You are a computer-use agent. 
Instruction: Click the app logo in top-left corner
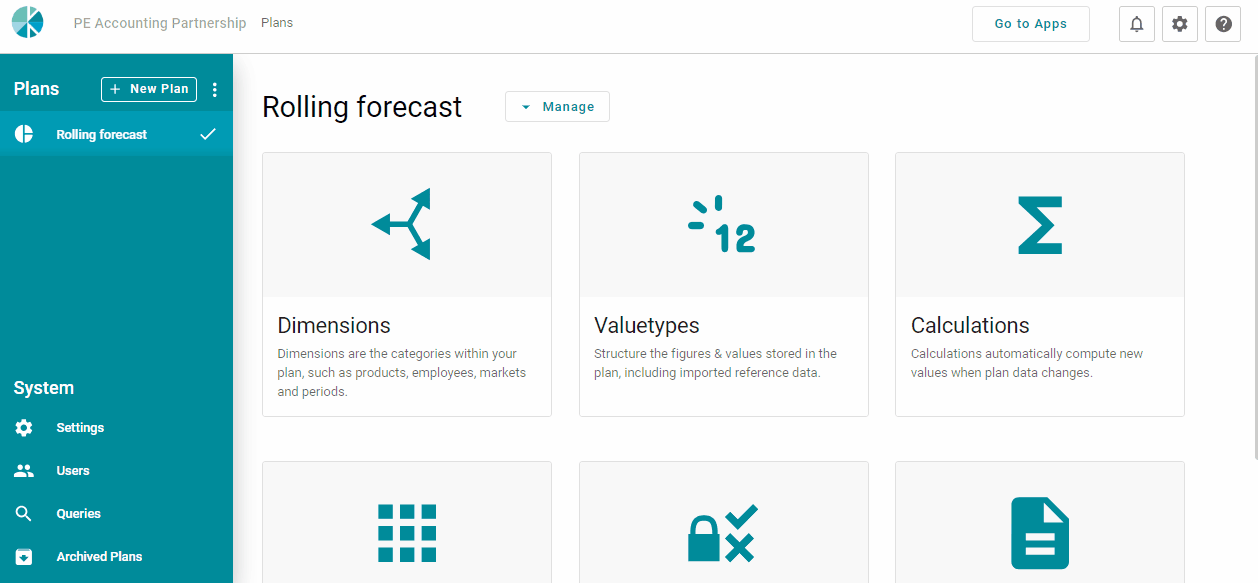coord(28,22)
